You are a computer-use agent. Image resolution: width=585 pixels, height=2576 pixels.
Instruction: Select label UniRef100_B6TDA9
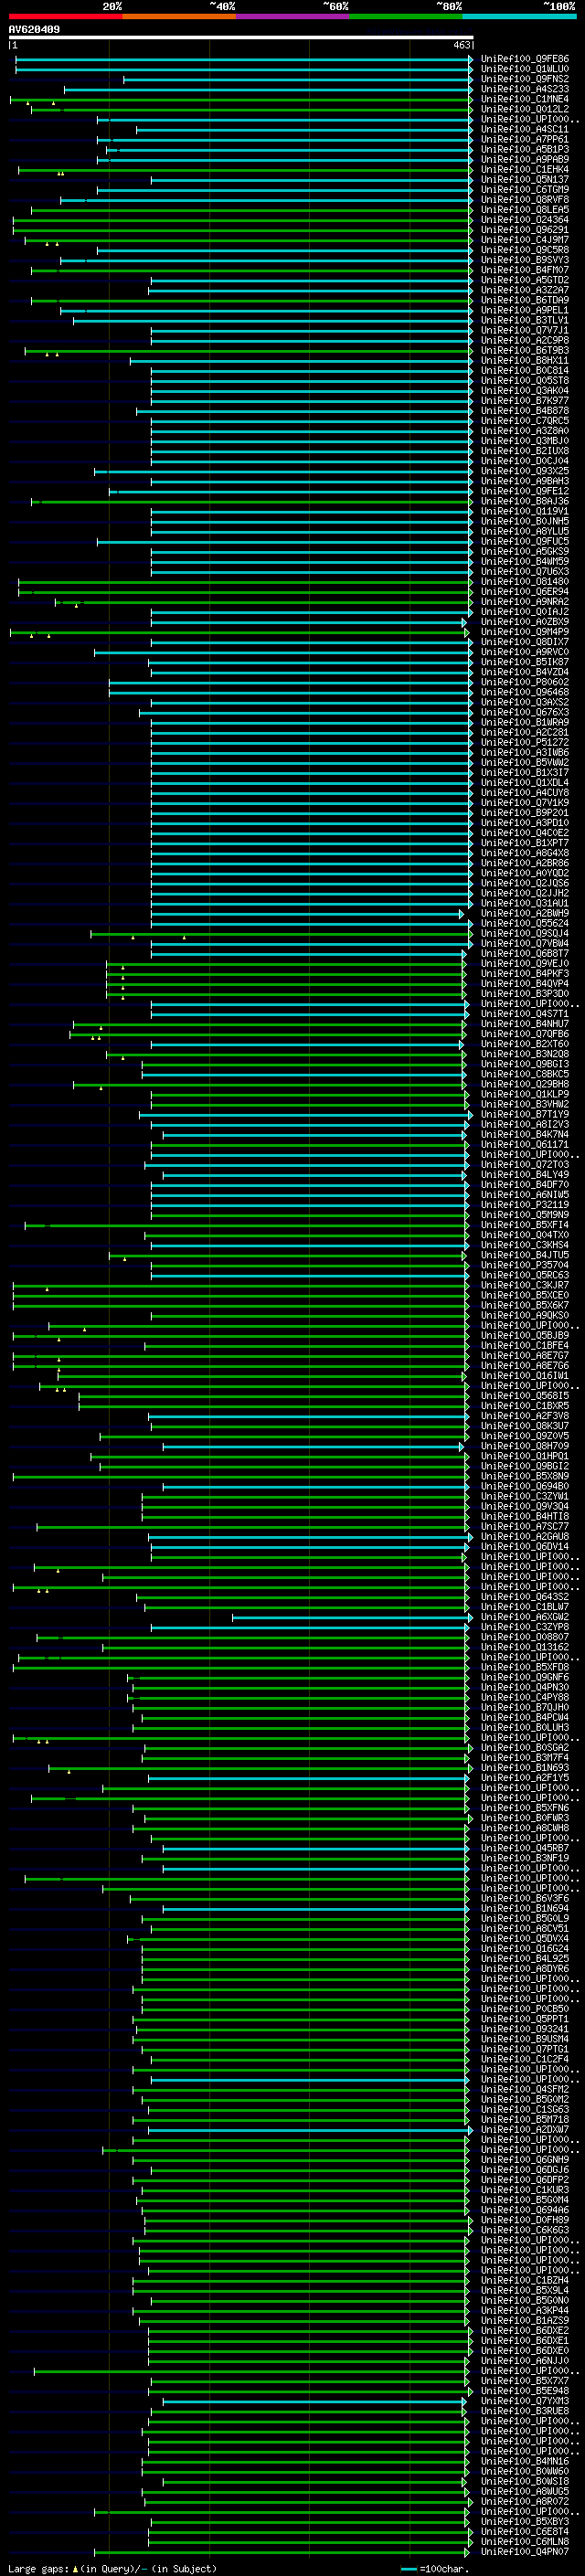[x=524, y=300]
